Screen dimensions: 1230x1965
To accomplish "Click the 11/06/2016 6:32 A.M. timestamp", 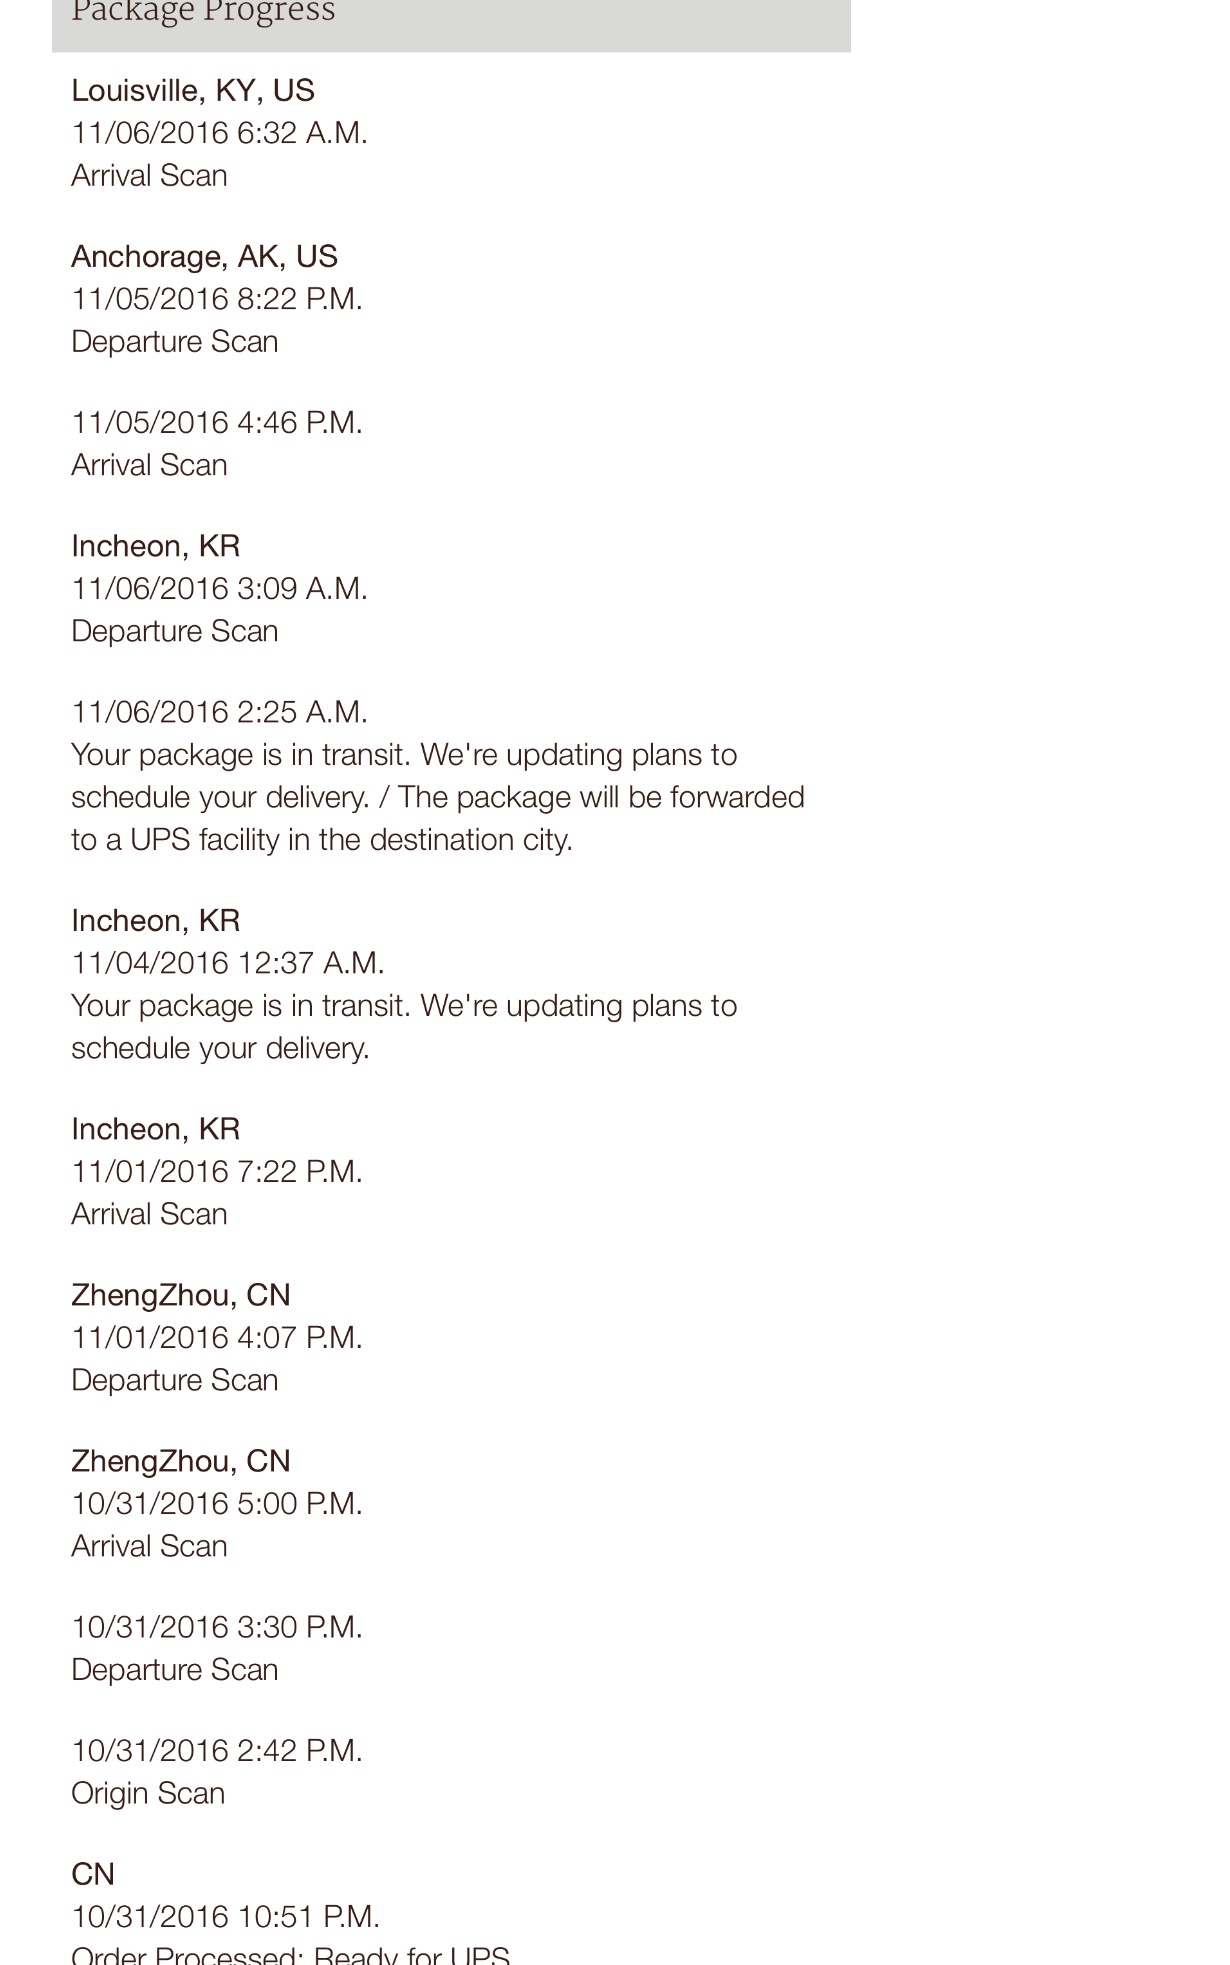I will pos(219,133).
